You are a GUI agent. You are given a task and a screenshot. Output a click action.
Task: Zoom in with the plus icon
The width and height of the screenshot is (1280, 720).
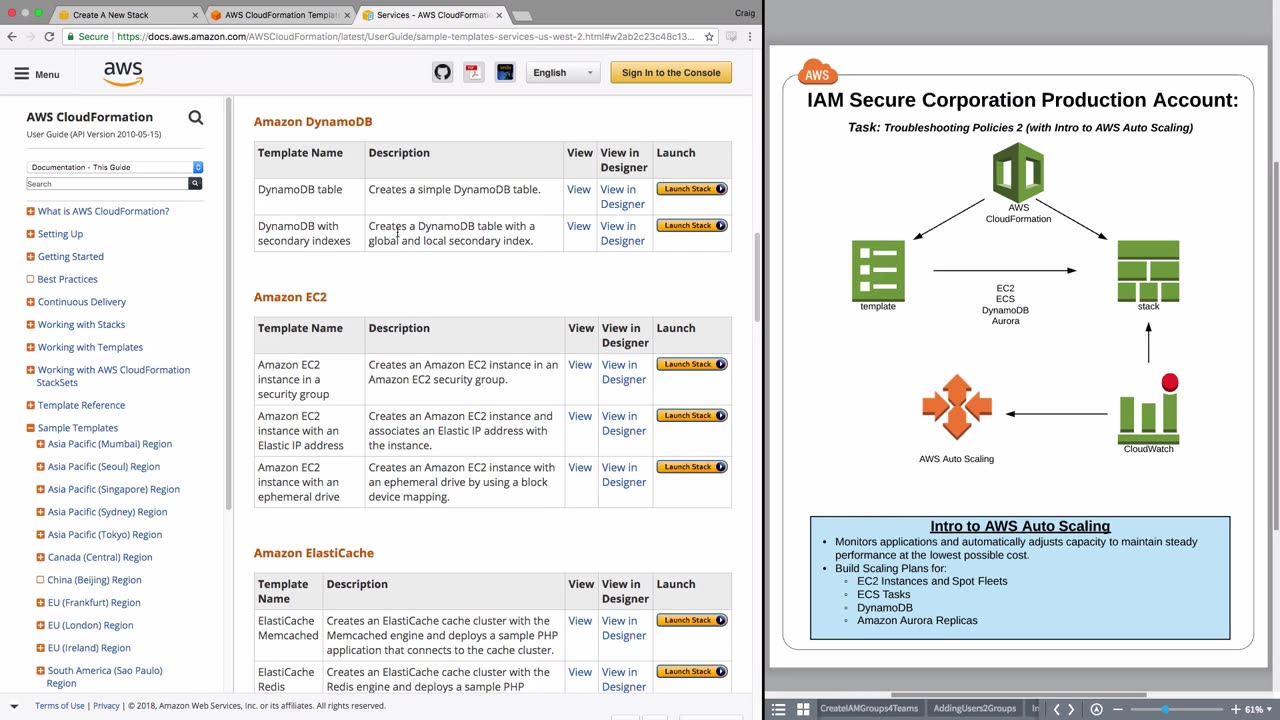point(1234,709)
